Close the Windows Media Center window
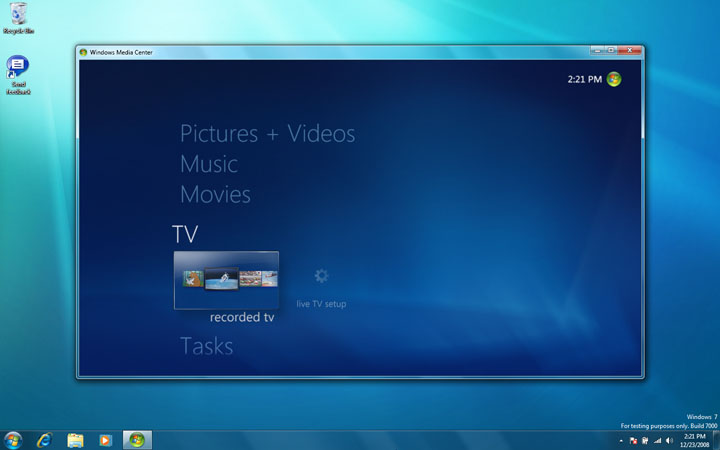This screenshot has height=450, width=720. click(630, 50)
